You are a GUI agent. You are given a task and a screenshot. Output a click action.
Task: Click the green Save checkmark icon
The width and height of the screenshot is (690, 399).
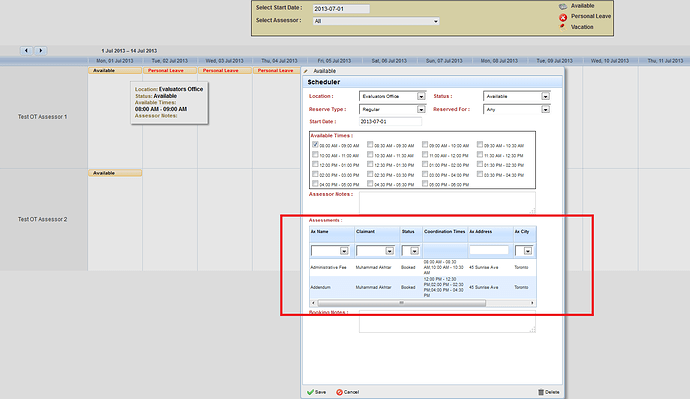point(310,392)
